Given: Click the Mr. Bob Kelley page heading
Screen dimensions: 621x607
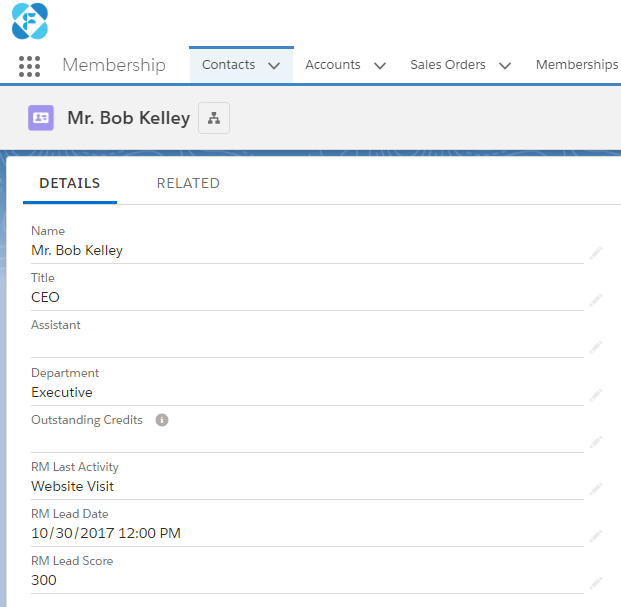Looking at the screenshot, I should tap(129, 118).
